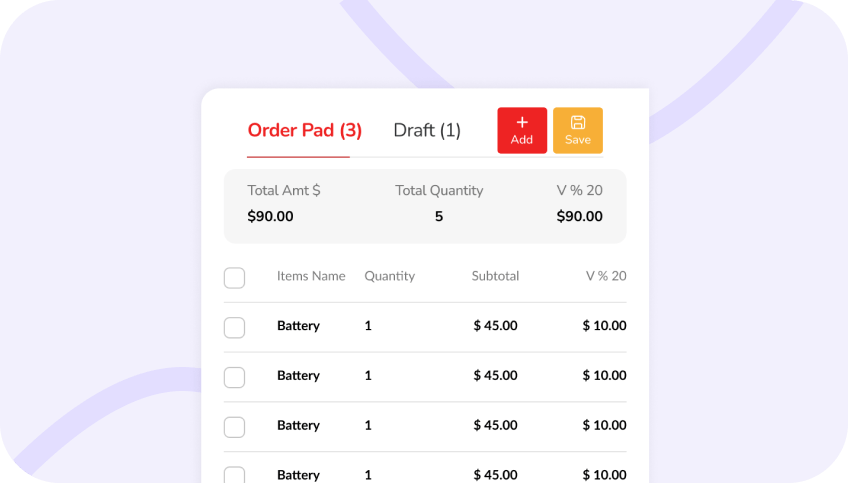The image size is (848, 483).
Task: Click the Quantity column header
Action: click(389, 276)
